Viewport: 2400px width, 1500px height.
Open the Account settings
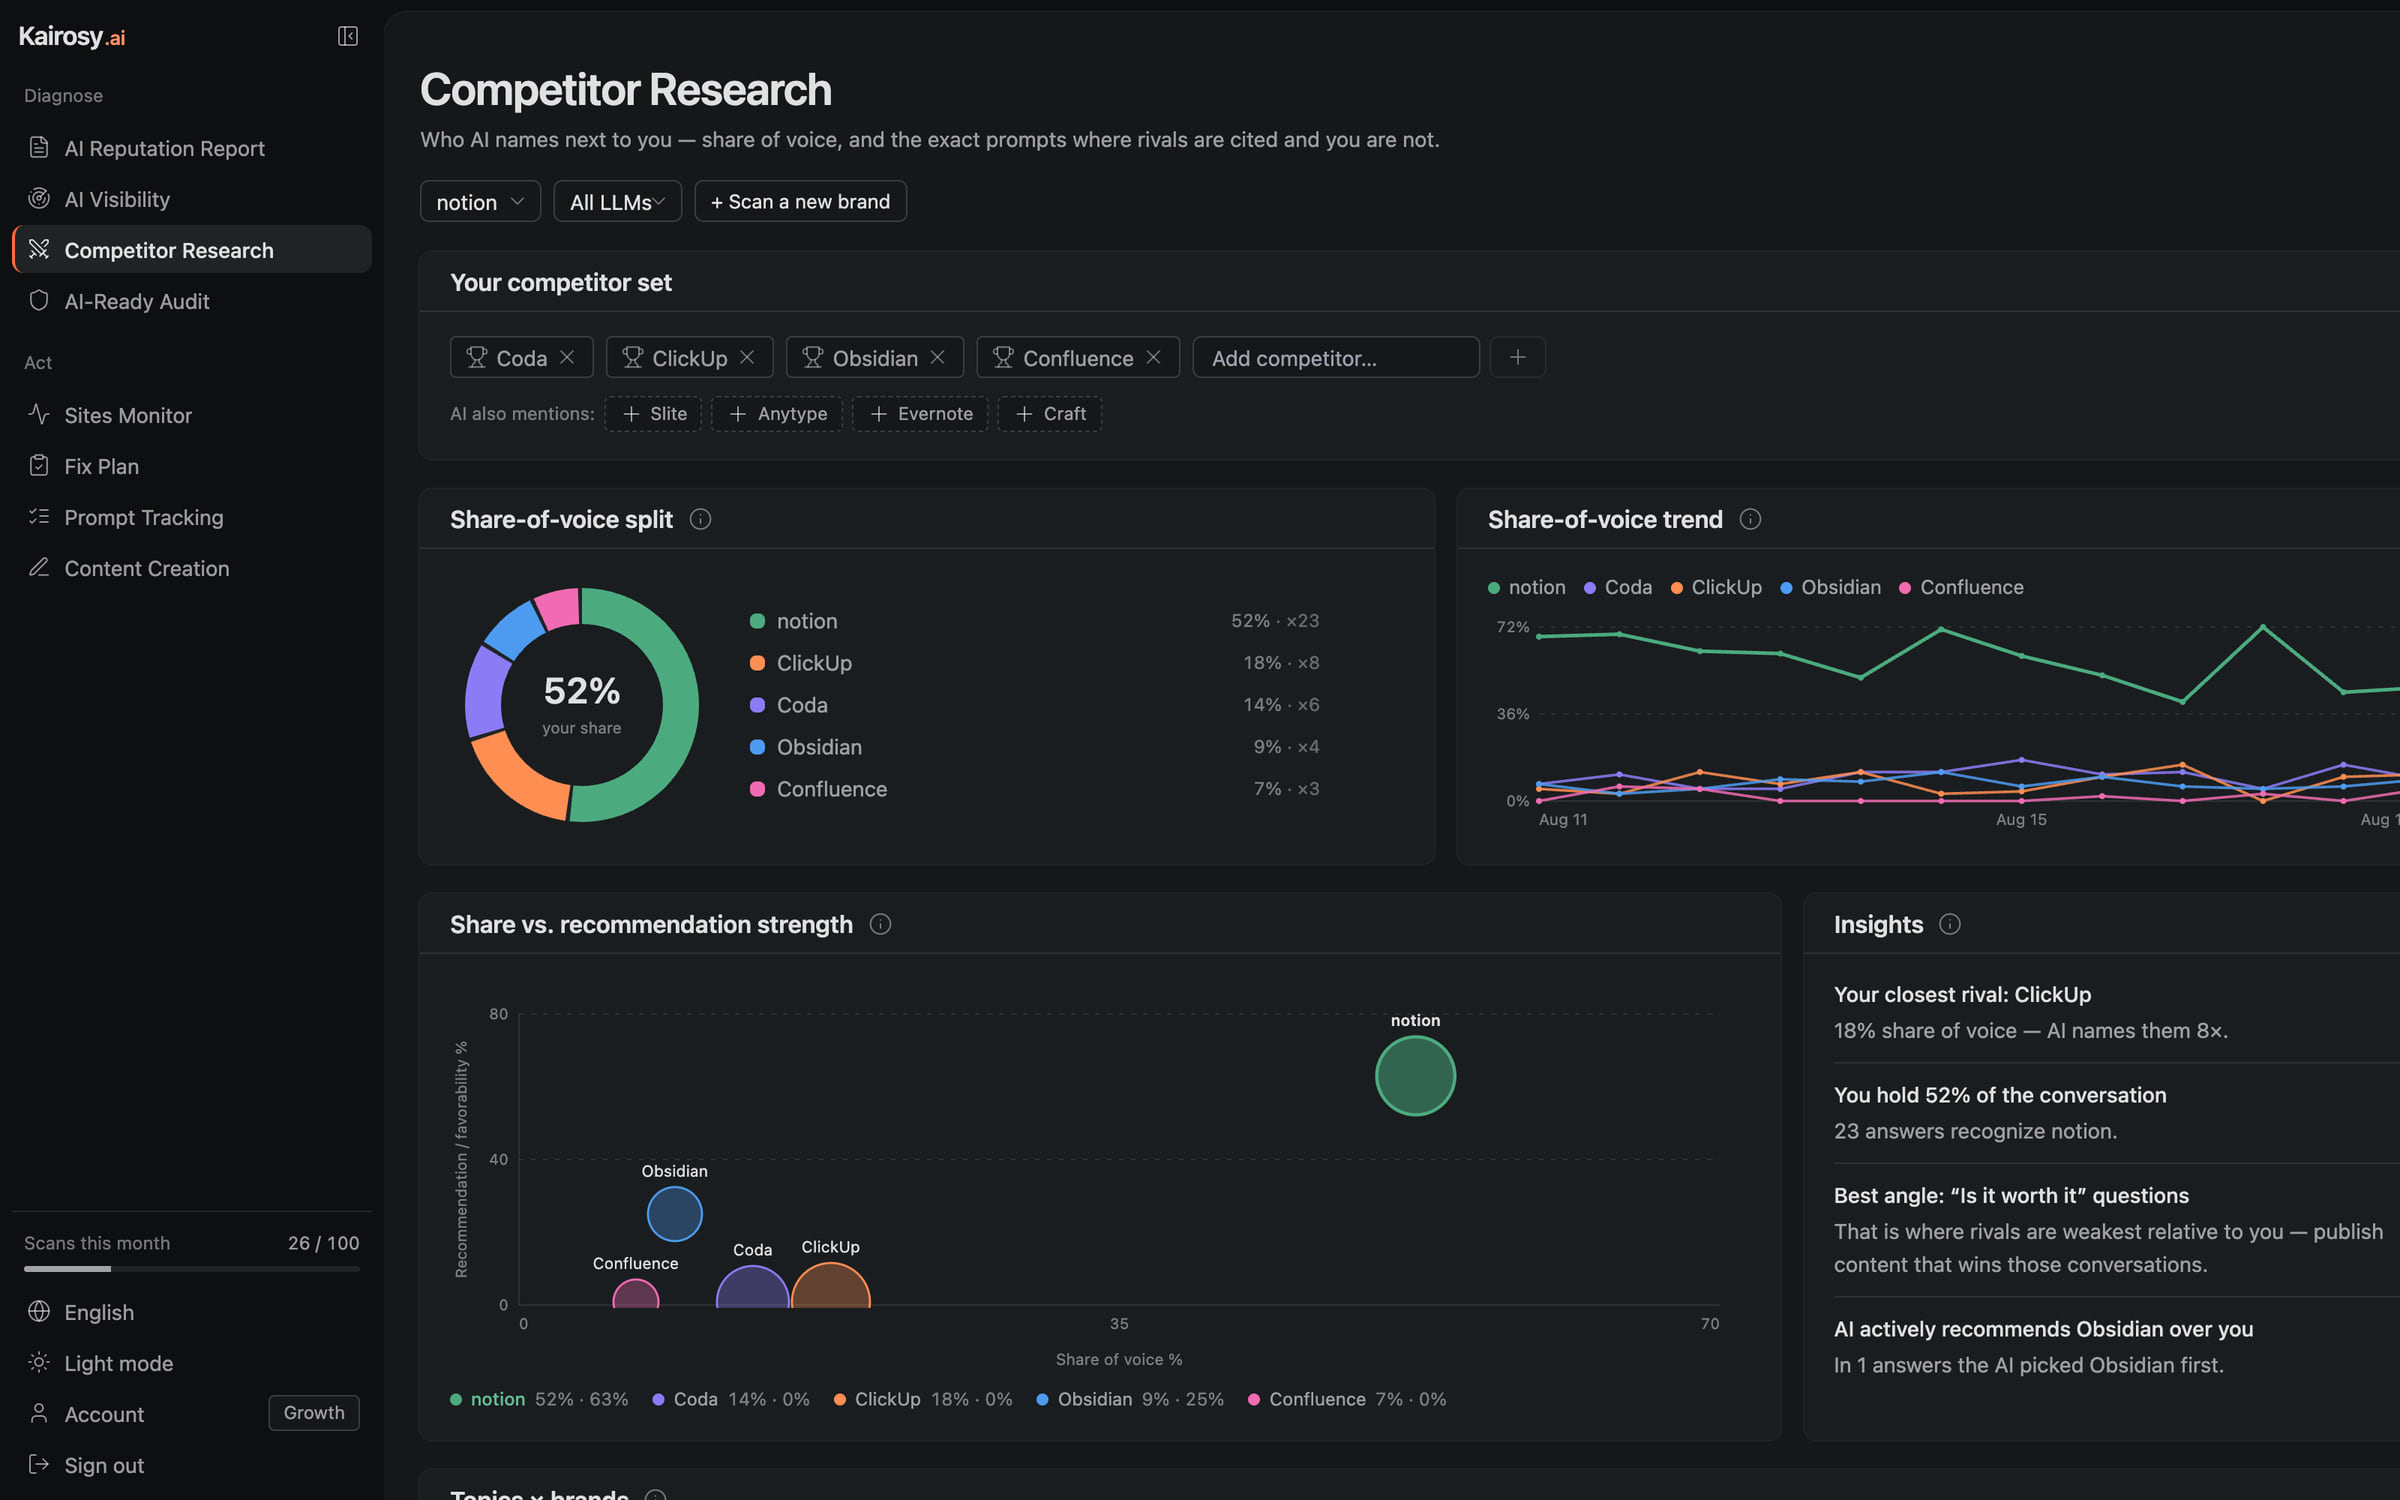[104, 1414]
